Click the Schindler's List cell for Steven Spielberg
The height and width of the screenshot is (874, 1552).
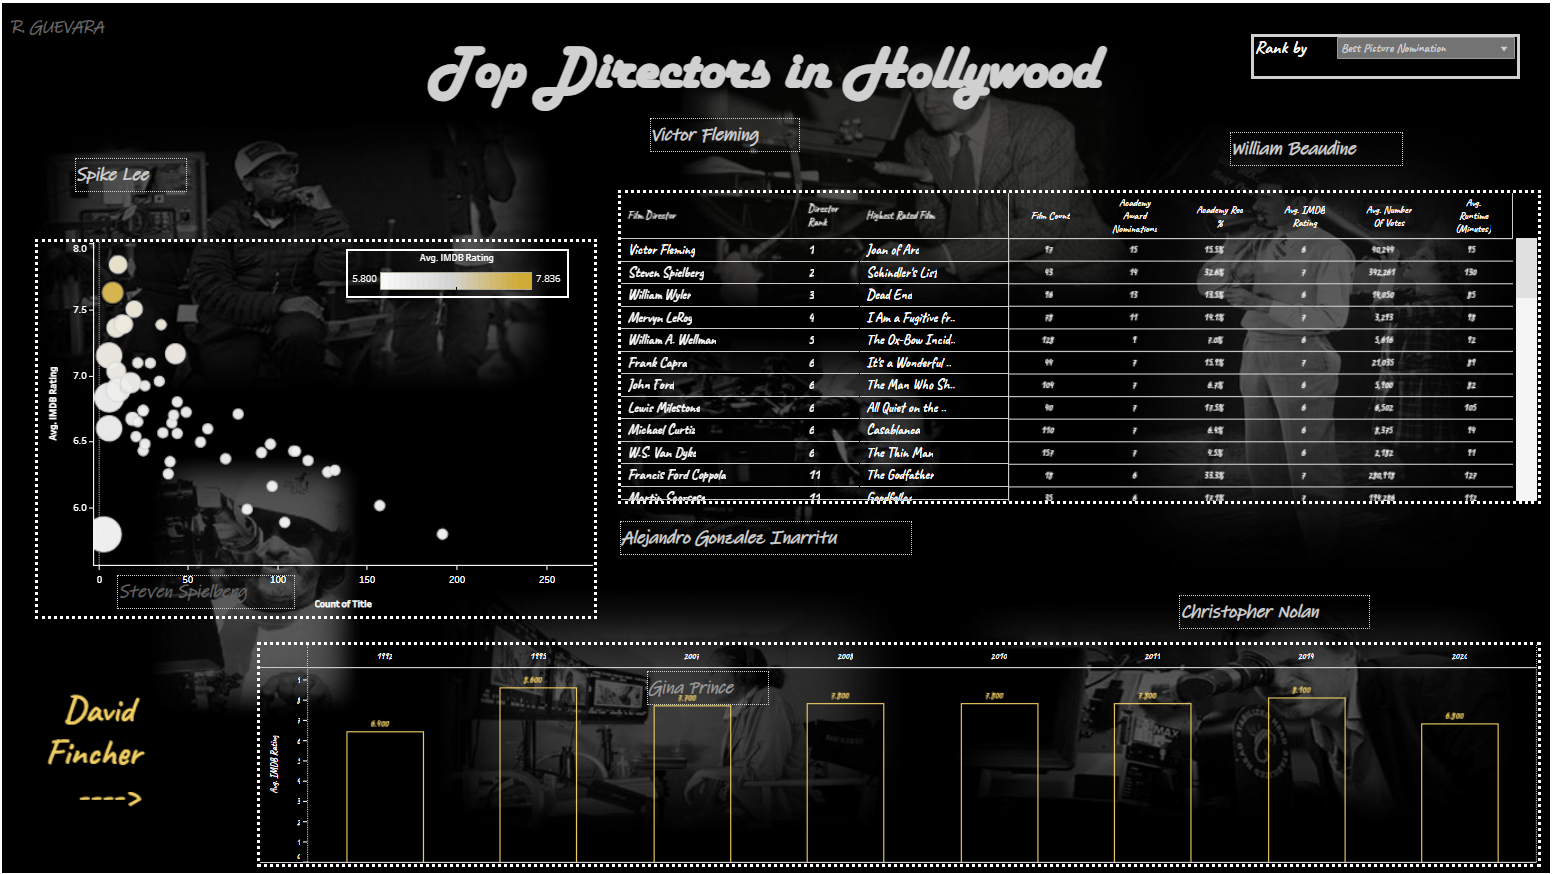(x=901, y=272)
